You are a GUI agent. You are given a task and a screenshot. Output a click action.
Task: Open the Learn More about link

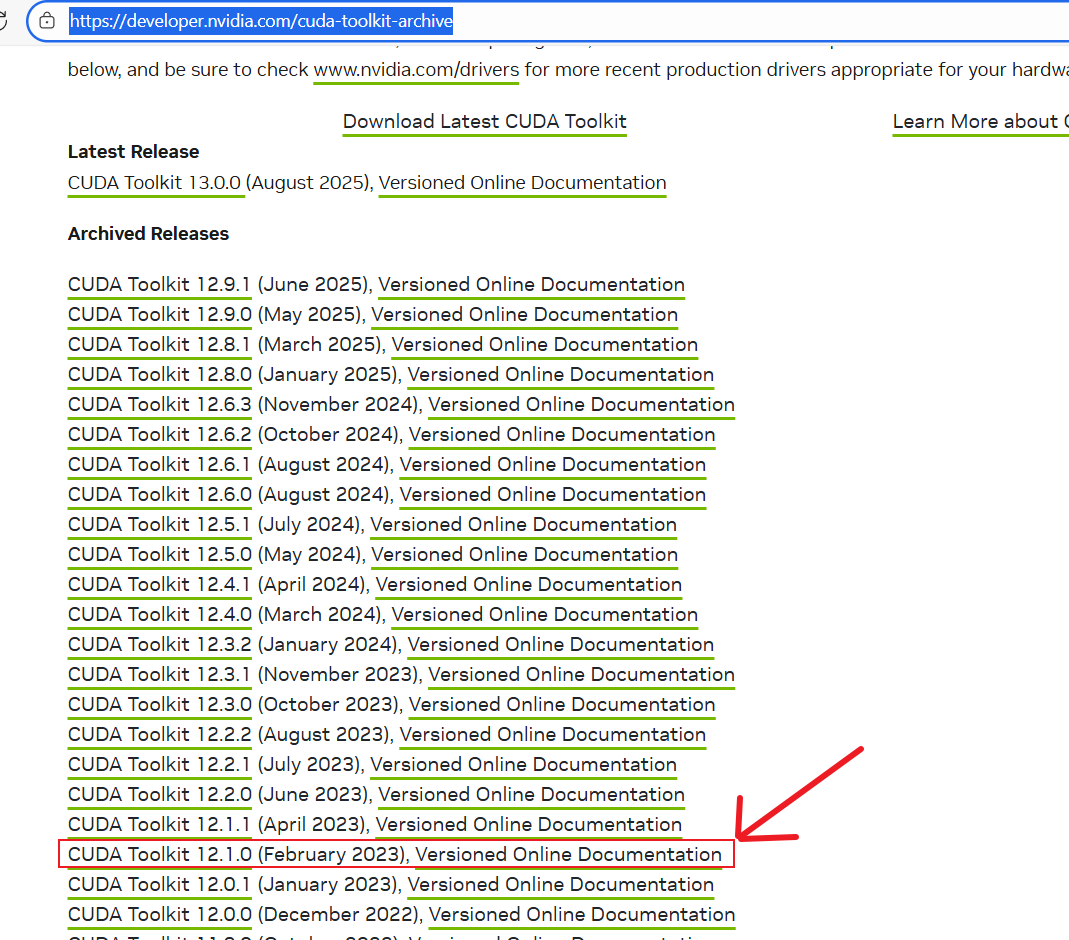click(x=980, y=121)
